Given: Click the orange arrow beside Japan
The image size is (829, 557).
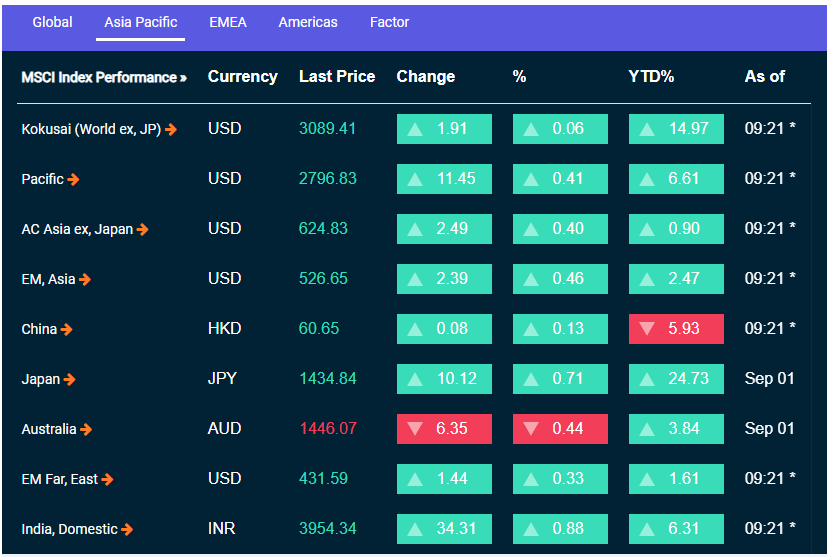Looking at the screenshot, I should coord(70,379).
